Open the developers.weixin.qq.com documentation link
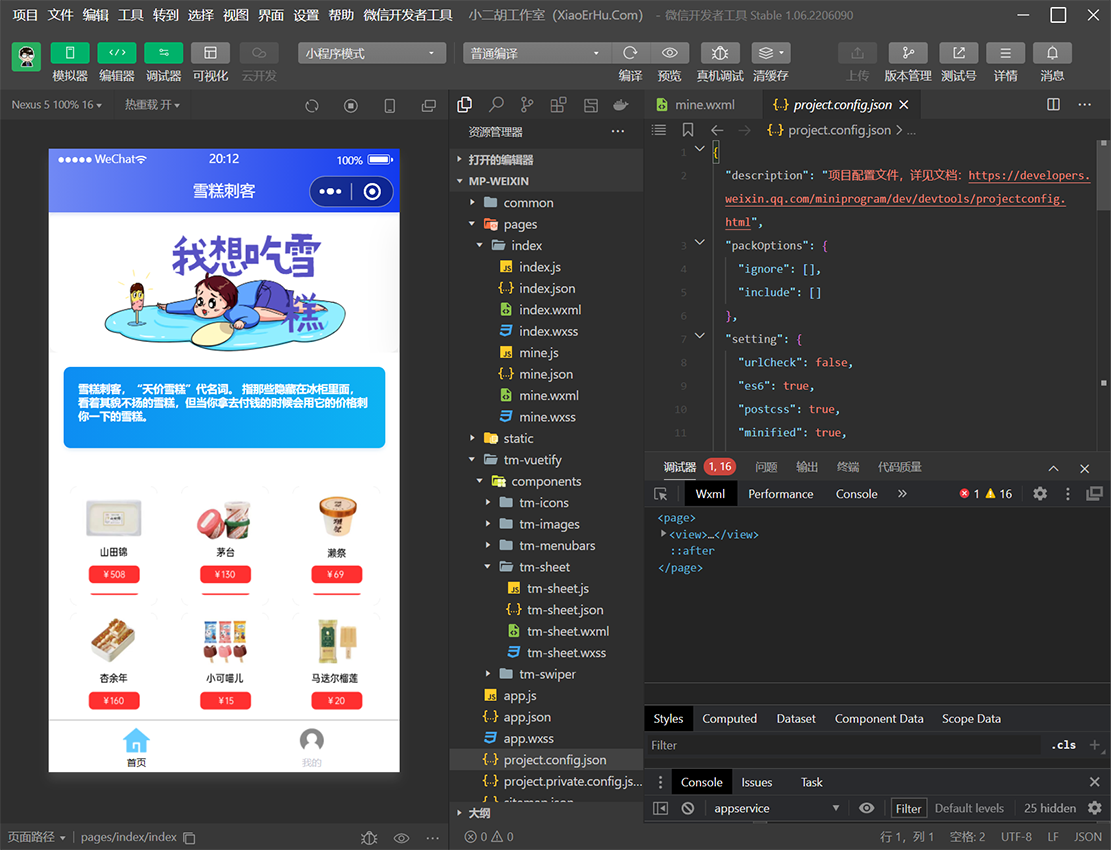This screenshot has height=850, width=1111. point(1028,175)
